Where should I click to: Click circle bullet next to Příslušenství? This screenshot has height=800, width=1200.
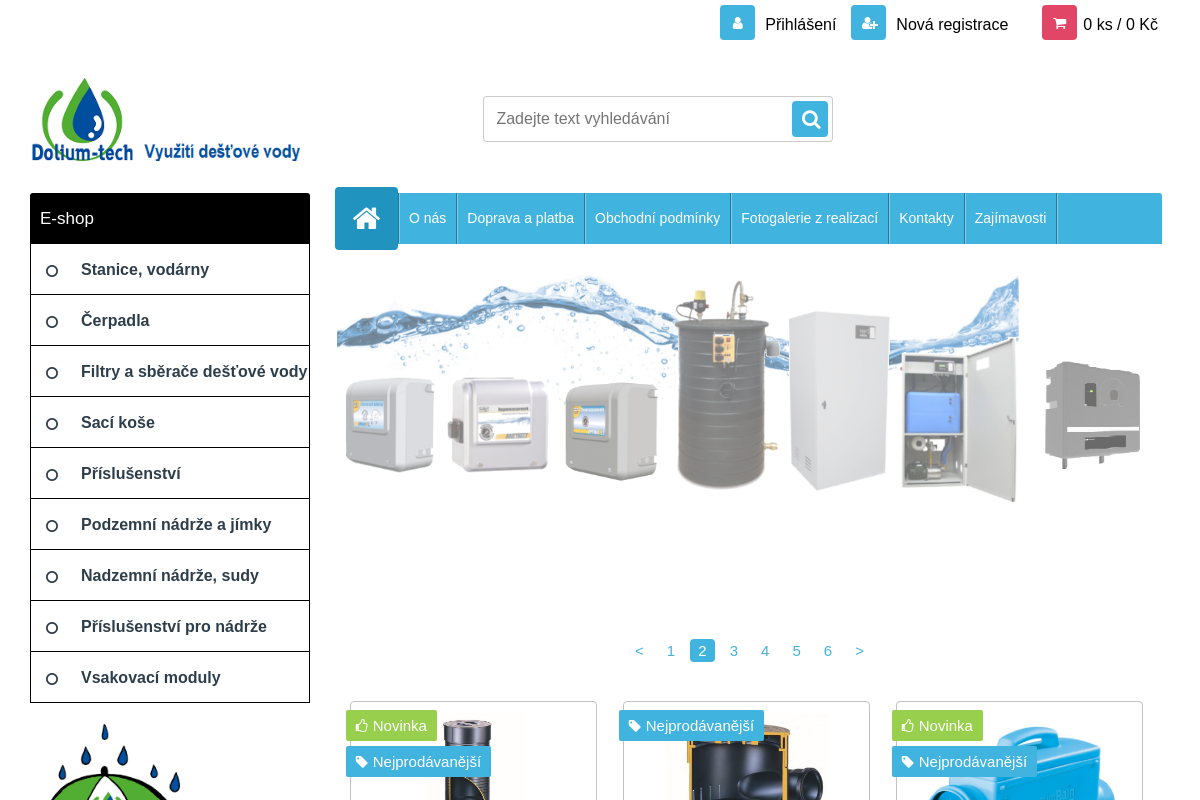(52, 475)
